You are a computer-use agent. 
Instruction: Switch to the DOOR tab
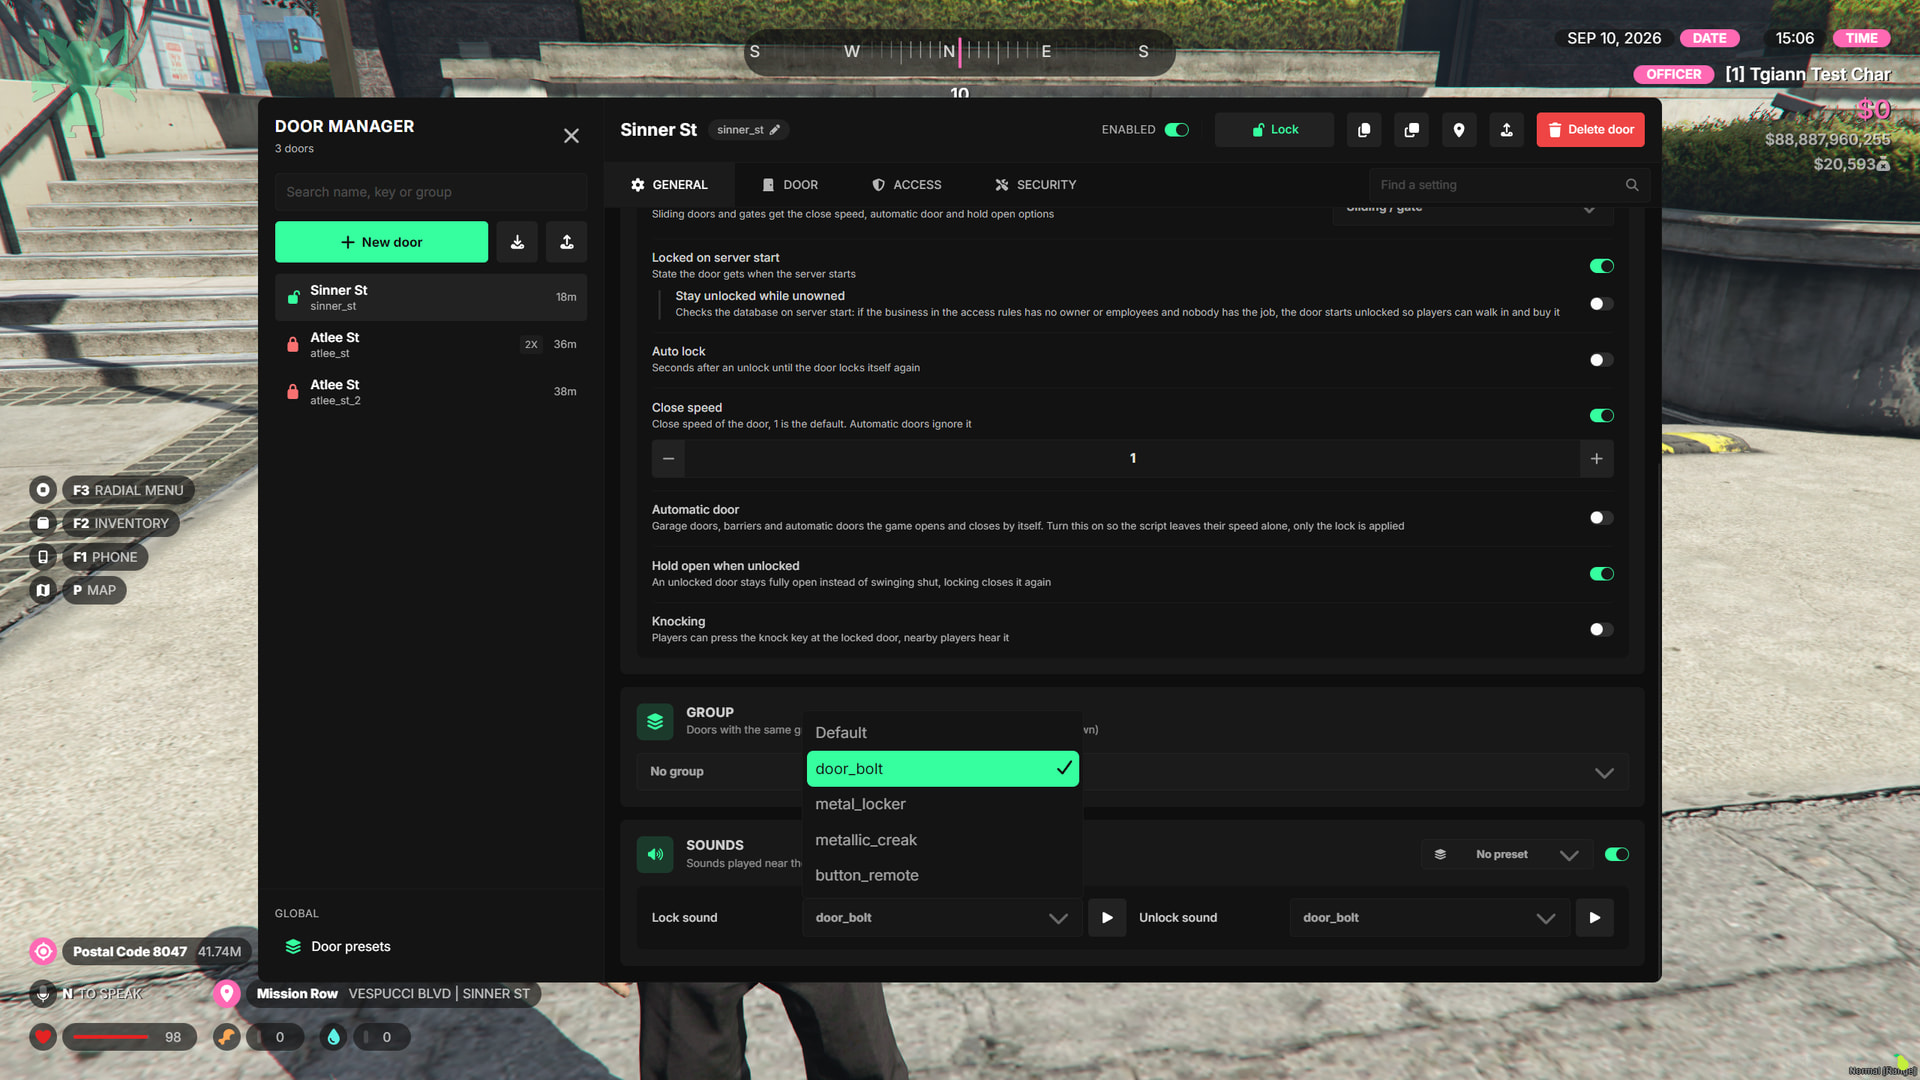pos(790,185)
